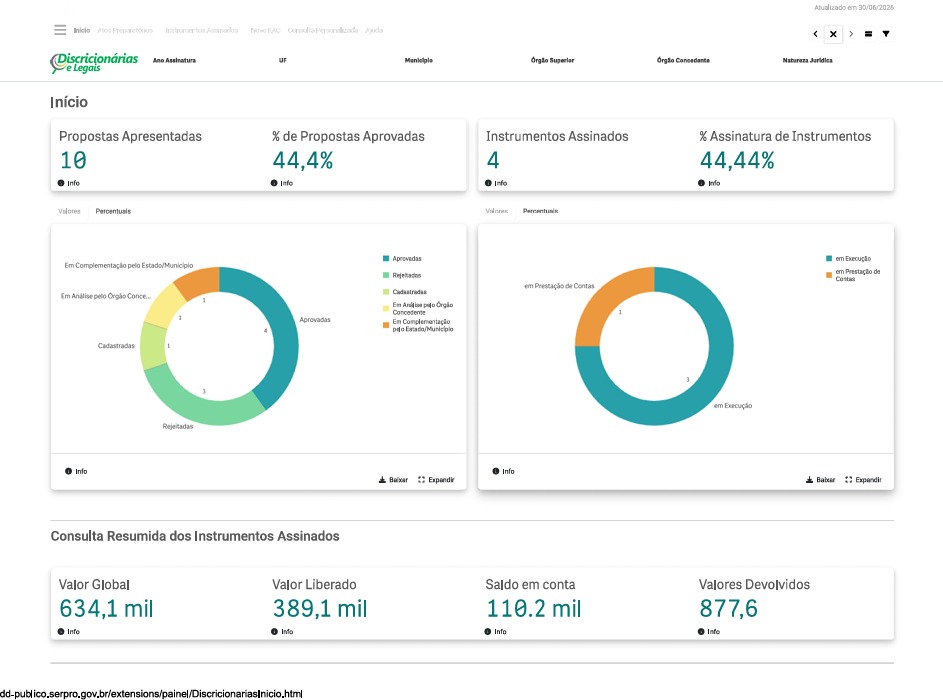The width and height of the screenshot is (943, 700).
Task: Go to Atos Preparatórios menu
Action: coord(125,30)
